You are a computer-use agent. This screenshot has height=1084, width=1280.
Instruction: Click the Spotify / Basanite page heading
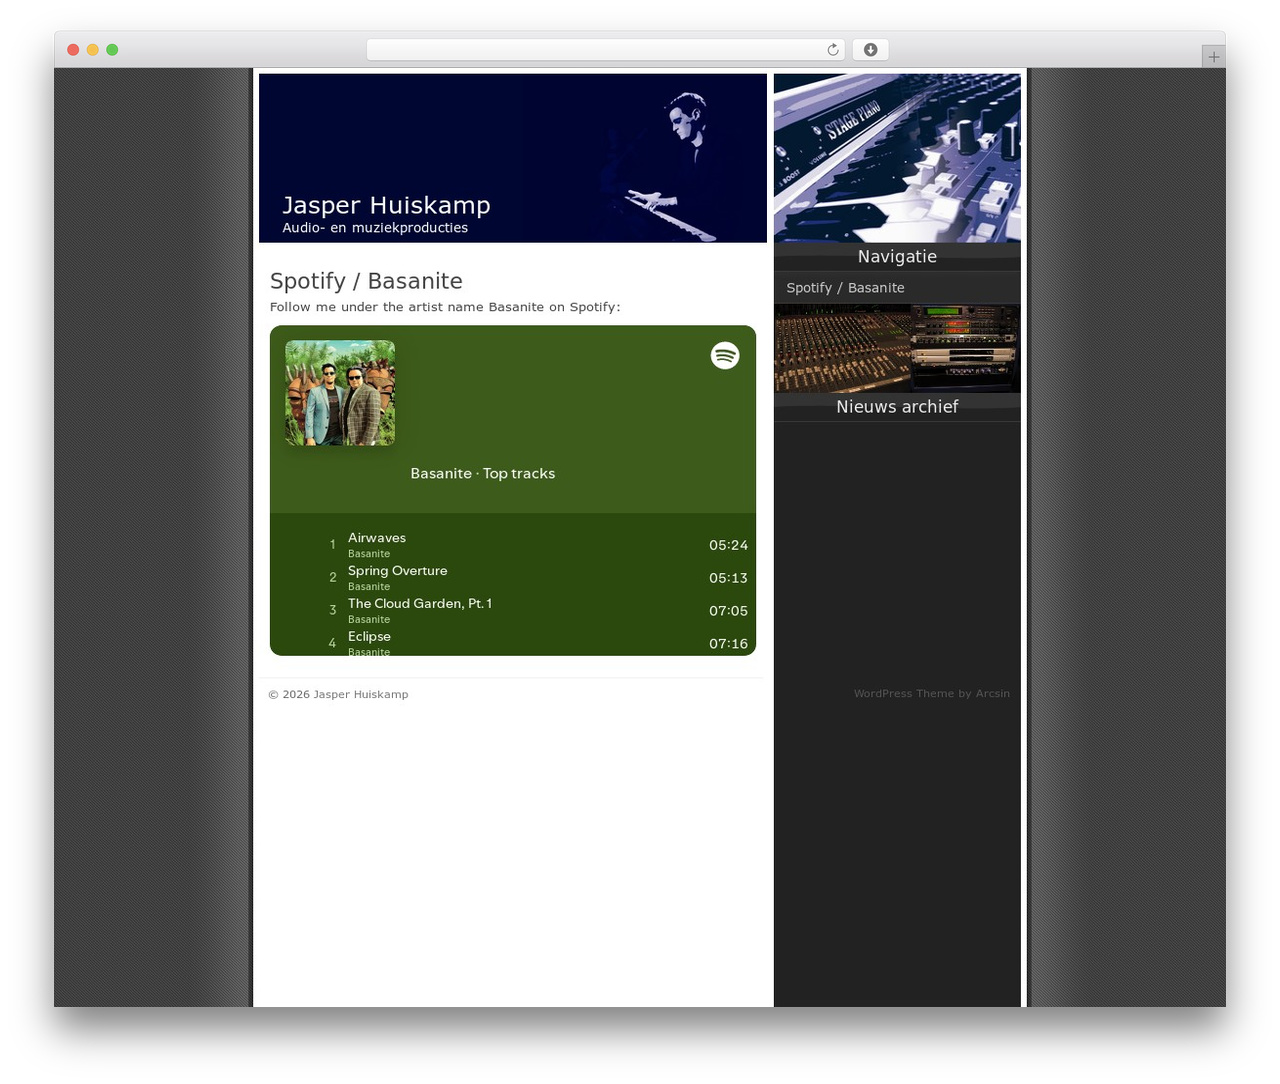click(366, 281)
